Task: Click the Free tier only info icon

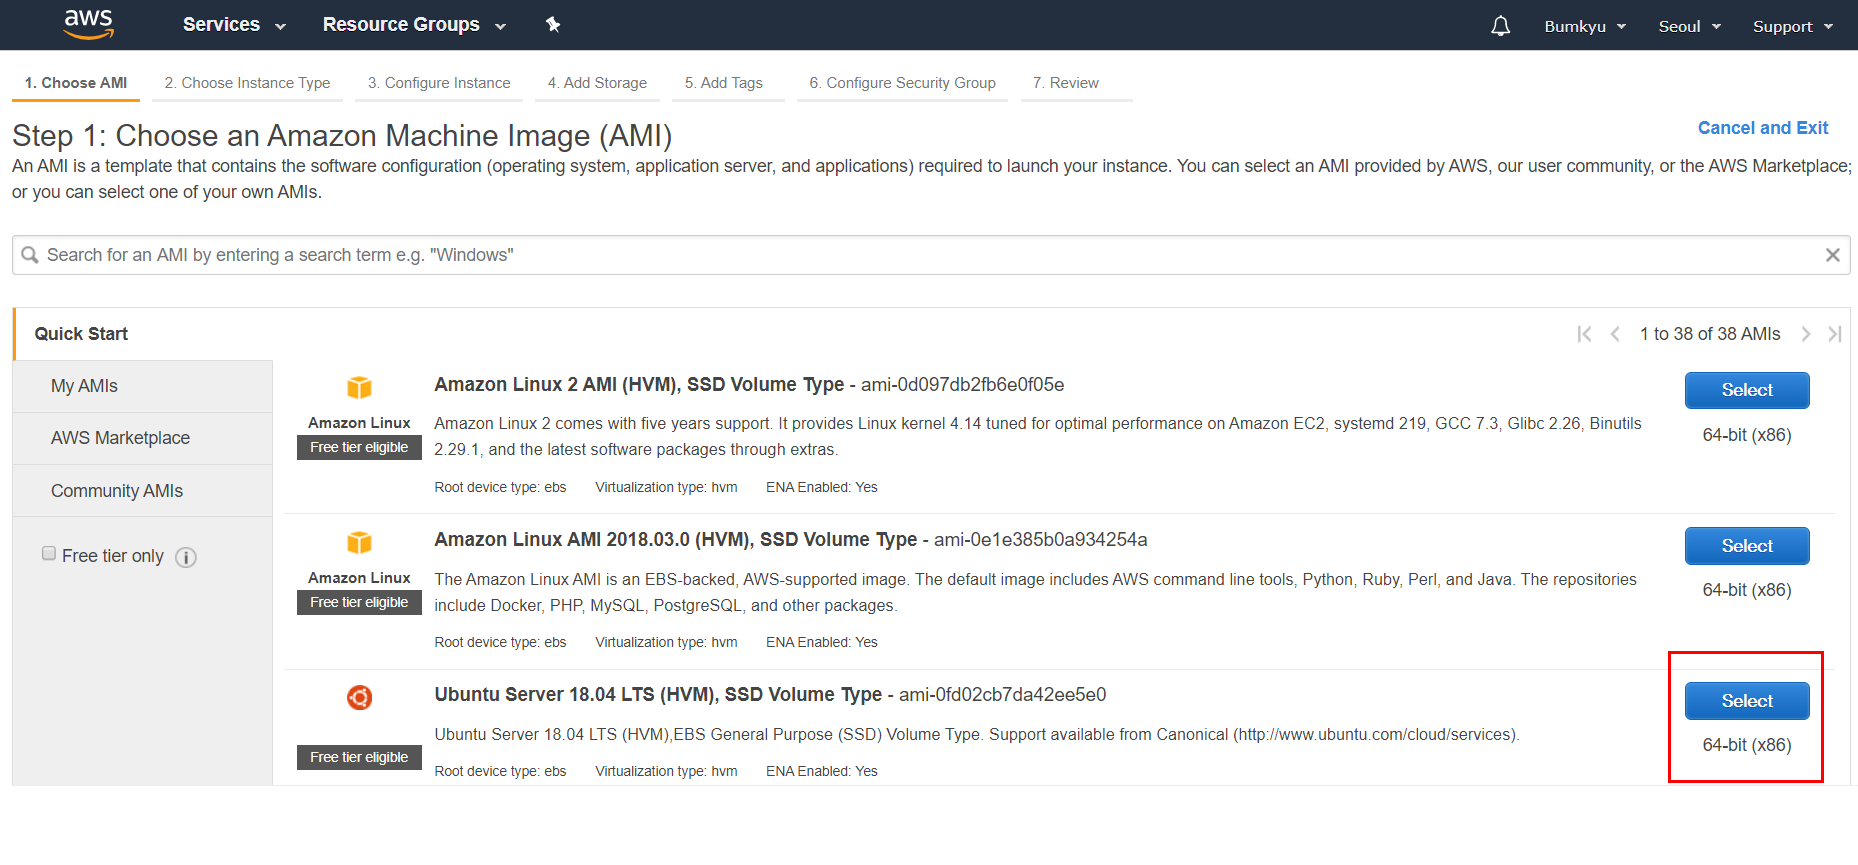Action: point(186,557)
